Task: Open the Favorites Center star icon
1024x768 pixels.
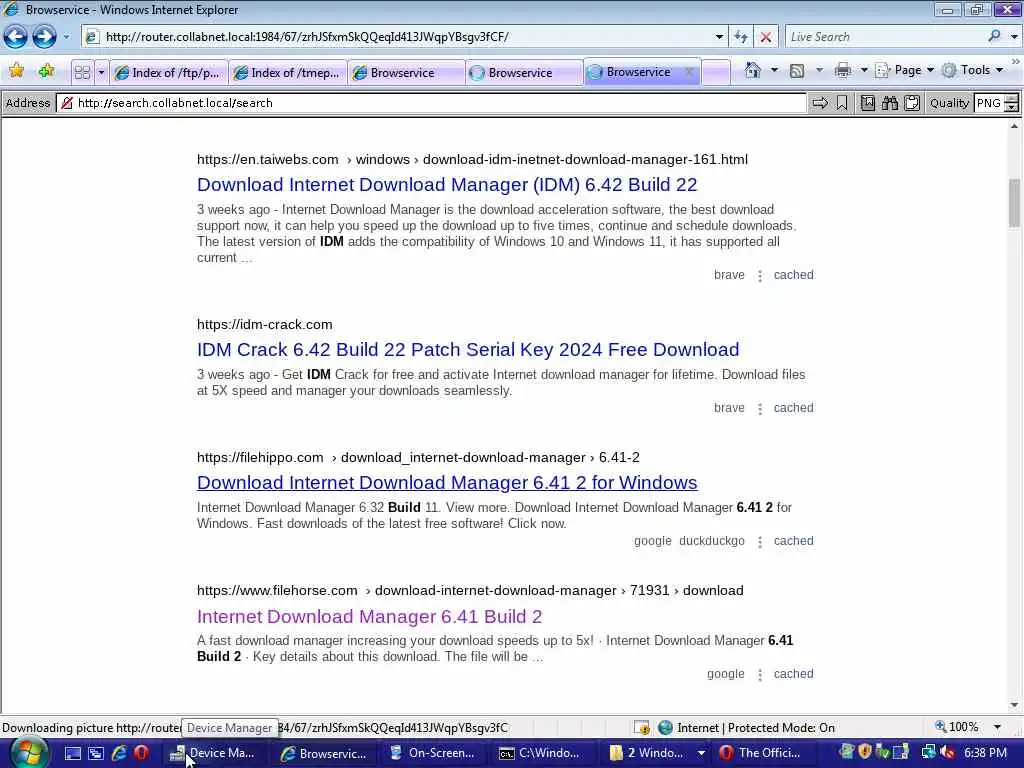Action: [x=17, y=71]
